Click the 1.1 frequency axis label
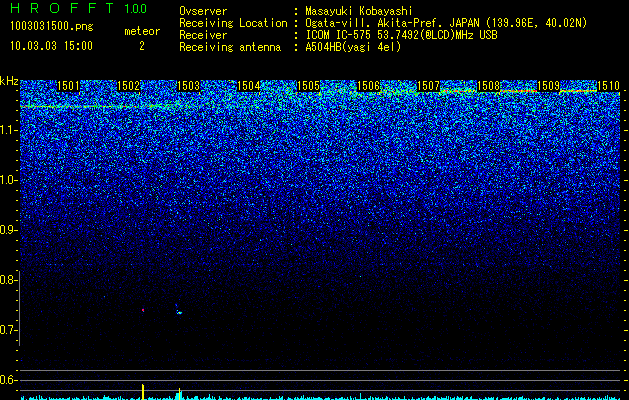This screenshot has width=629, height=400. 9,130
